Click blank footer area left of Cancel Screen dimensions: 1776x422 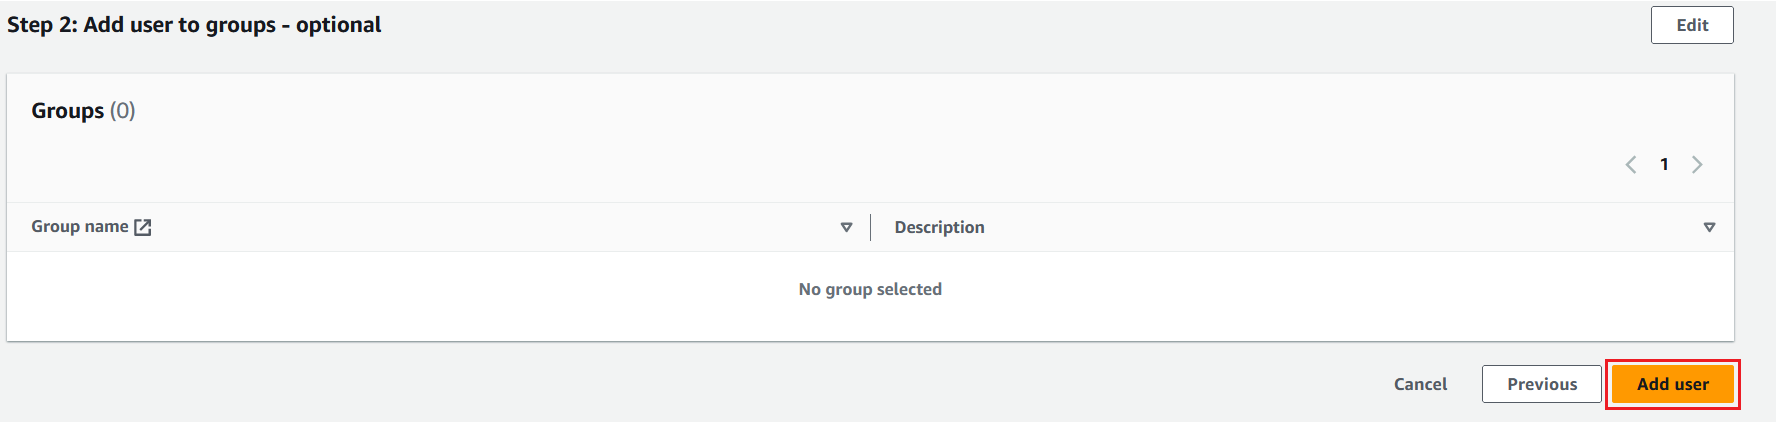tap(700, 384)
